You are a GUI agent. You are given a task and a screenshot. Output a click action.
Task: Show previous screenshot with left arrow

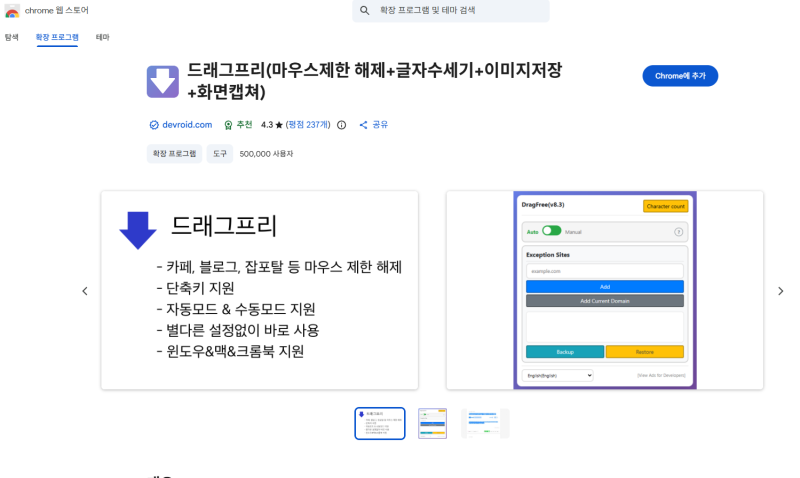85,291
